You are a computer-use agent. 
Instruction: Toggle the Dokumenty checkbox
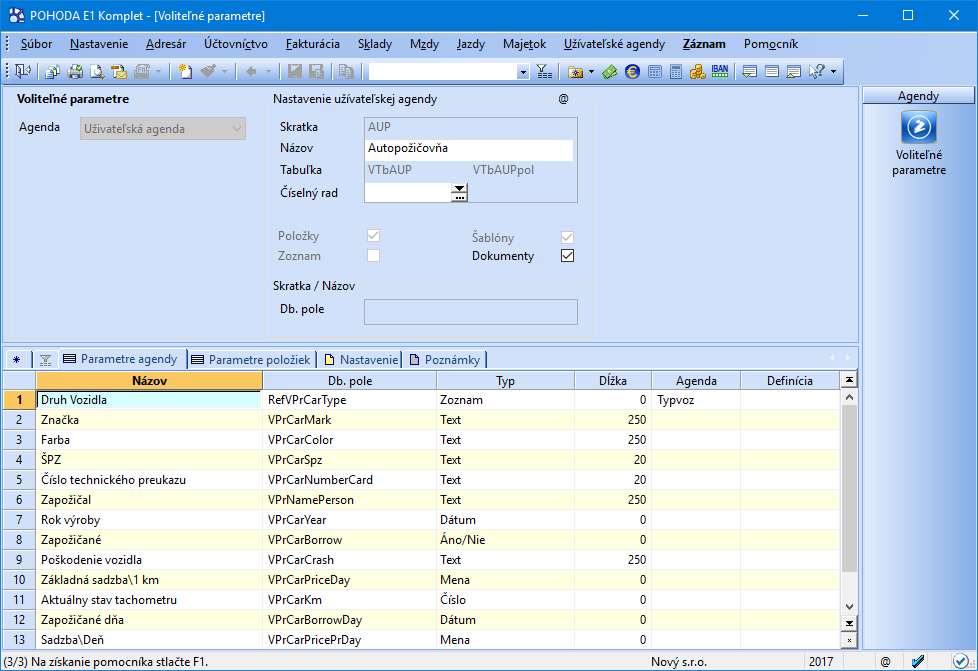(x=568, y=256)
